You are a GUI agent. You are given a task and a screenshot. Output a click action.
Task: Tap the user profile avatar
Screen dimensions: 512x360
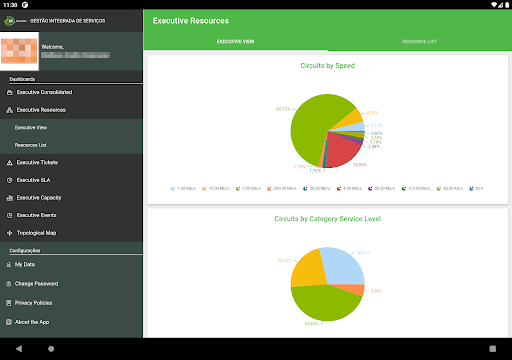tap(19, 51)
